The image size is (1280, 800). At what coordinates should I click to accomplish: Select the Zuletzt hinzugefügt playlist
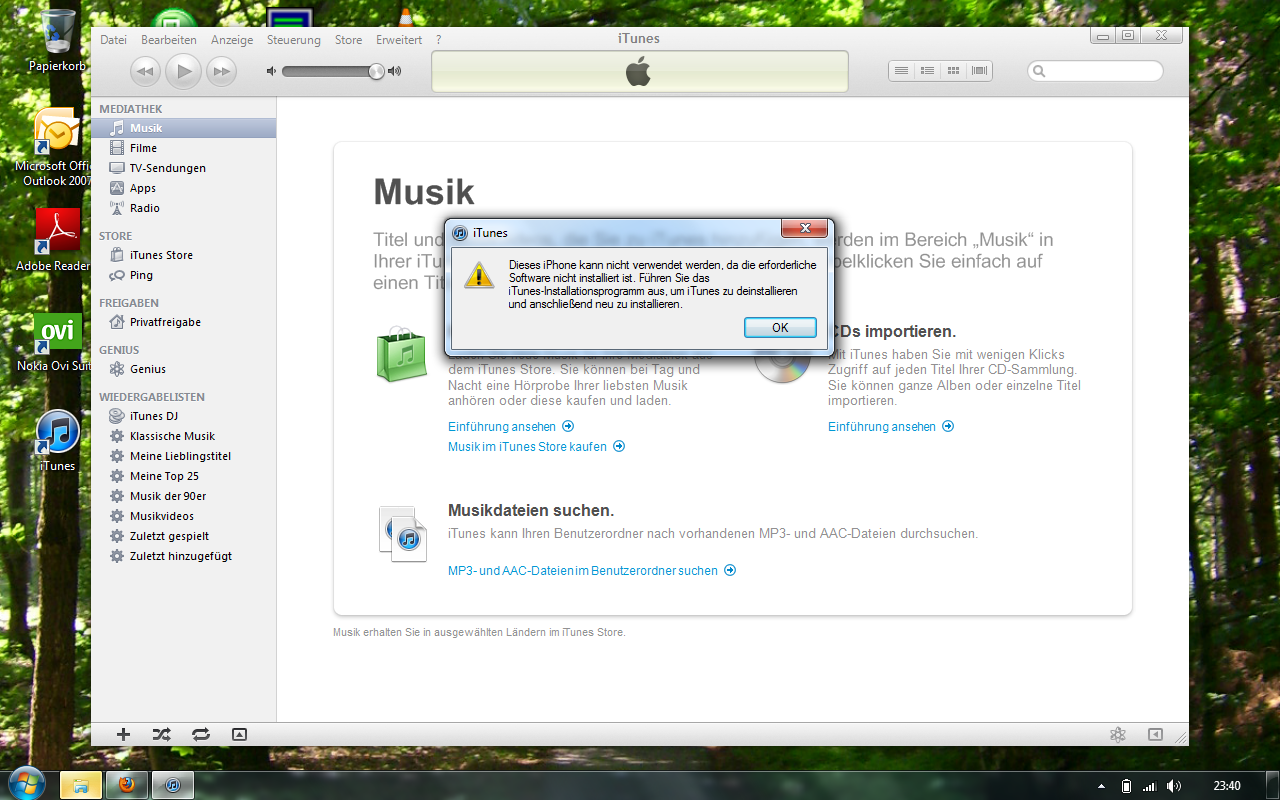click(x=184, y=556)
